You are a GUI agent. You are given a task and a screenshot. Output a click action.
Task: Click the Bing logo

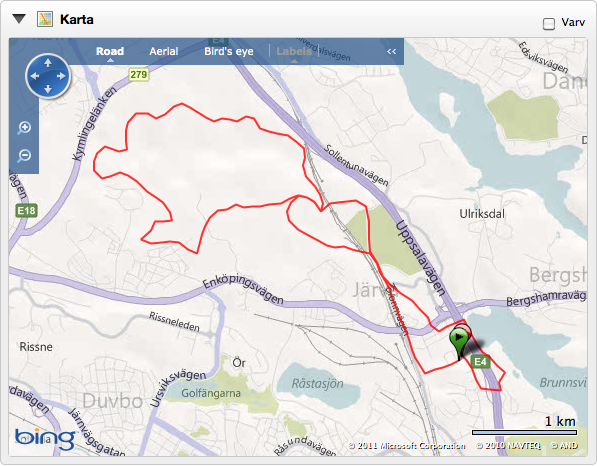click(x=45, y=439)
